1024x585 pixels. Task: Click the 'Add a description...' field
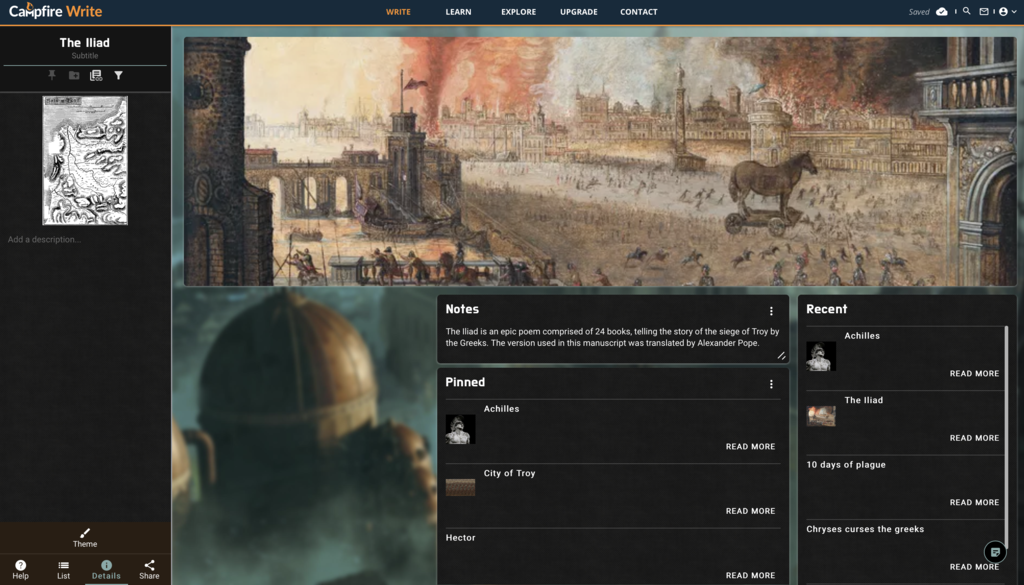pyautogui.click(x=44, y=240)
